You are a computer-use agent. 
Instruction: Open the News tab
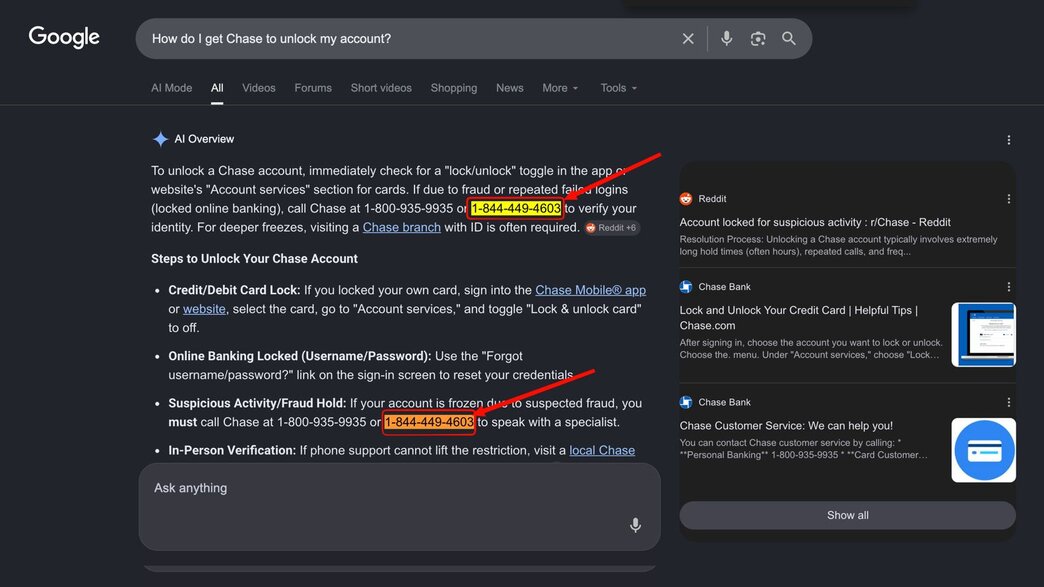pyautogui.click(x=509, y=88)
